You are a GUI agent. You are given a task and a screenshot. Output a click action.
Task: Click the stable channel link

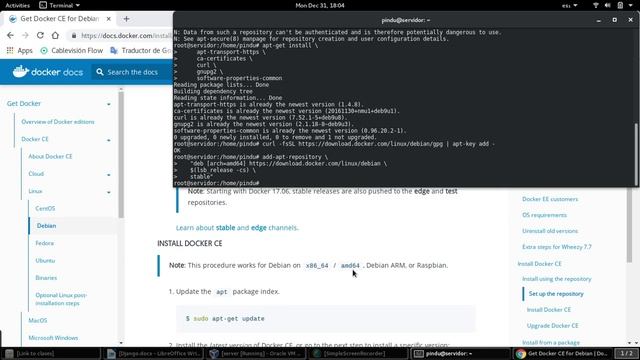click(x=225, y=227)
